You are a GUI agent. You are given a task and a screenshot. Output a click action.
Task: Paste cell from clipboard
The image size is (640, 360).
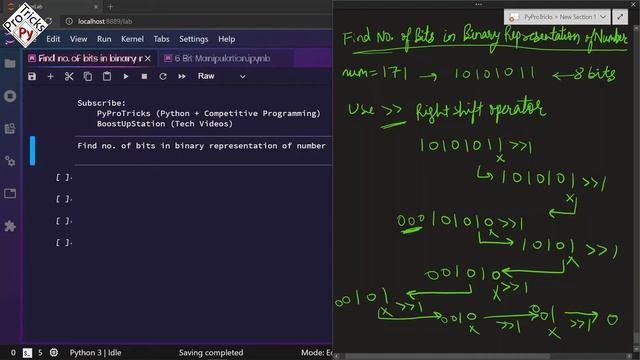pyautogui.click(x=107, y=76)
